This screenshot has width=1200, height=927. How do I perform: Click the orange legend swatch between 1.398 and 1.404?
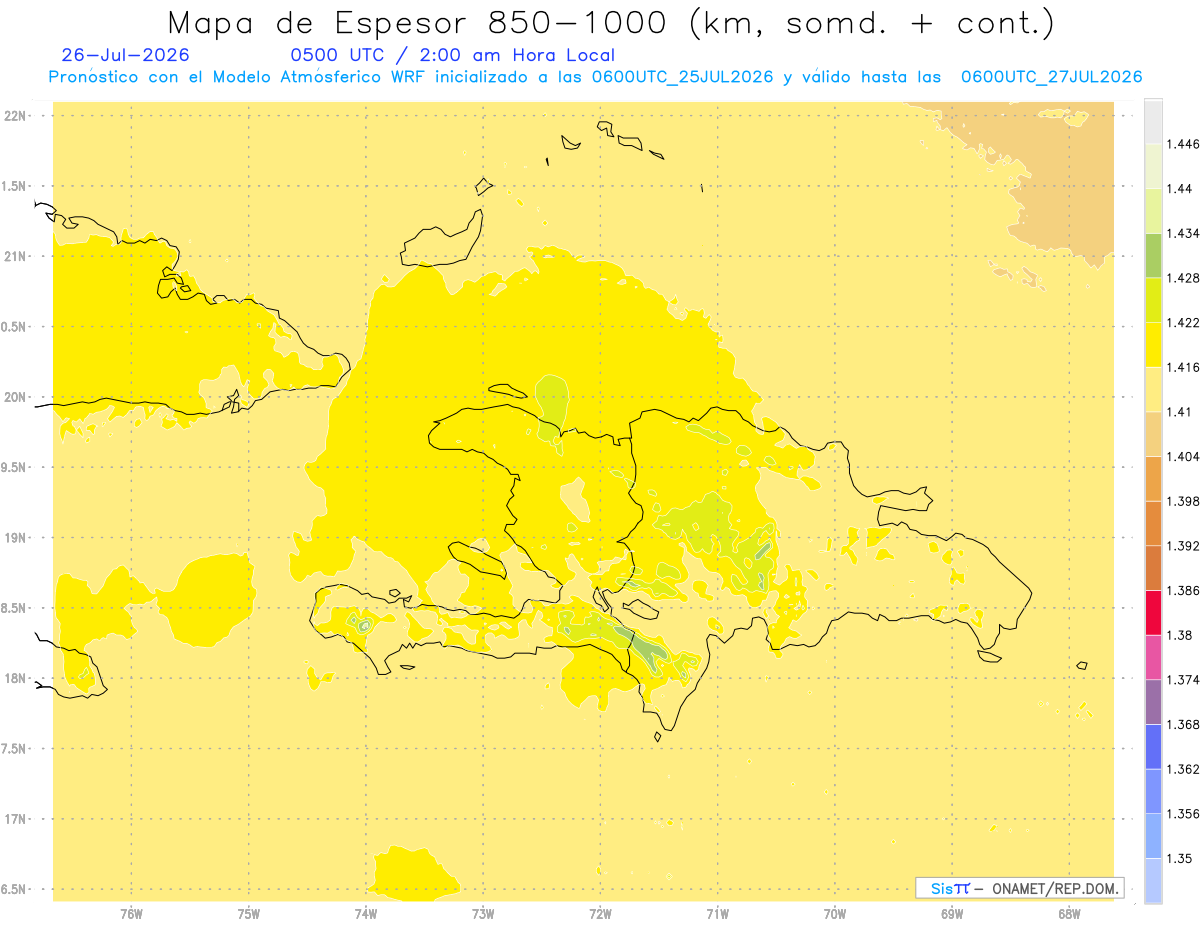(x=1153, y=478)
